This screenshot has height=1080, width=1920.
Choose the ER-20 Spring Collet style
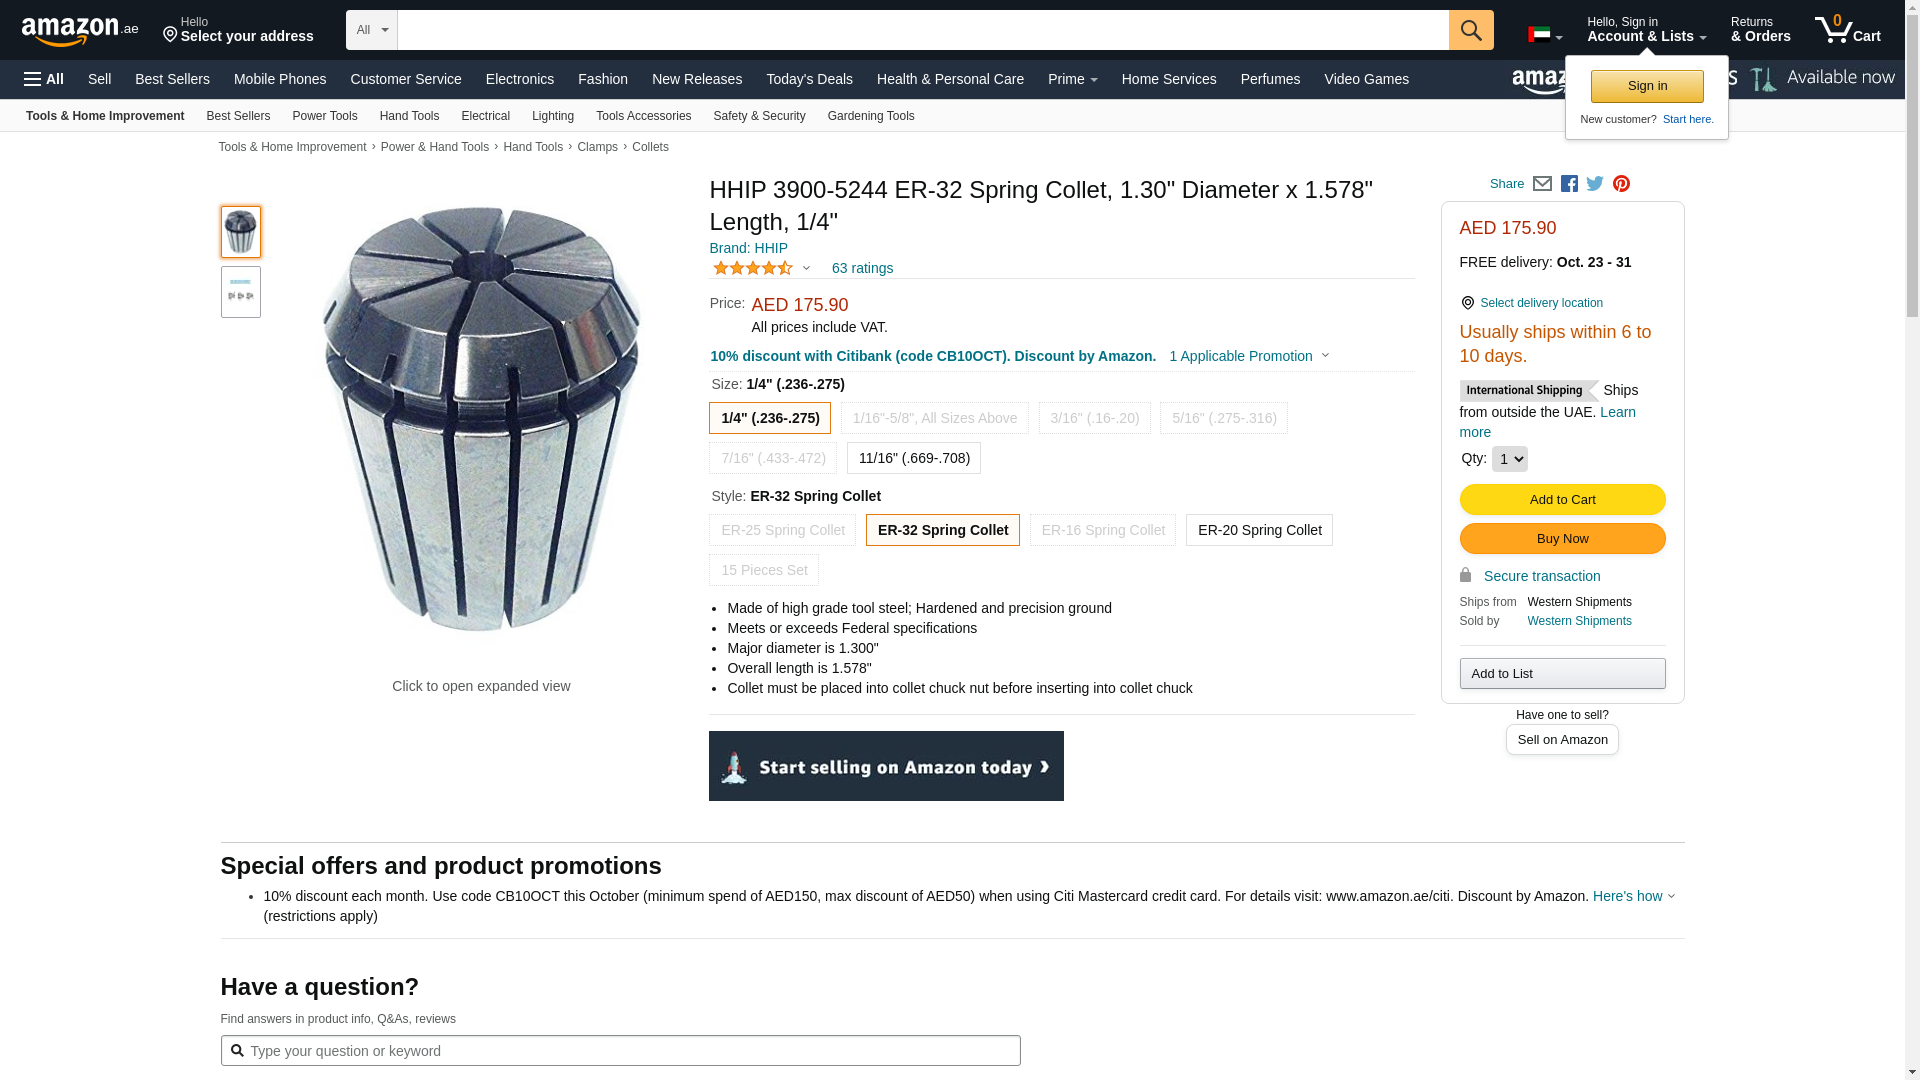tap(1259, 530)
